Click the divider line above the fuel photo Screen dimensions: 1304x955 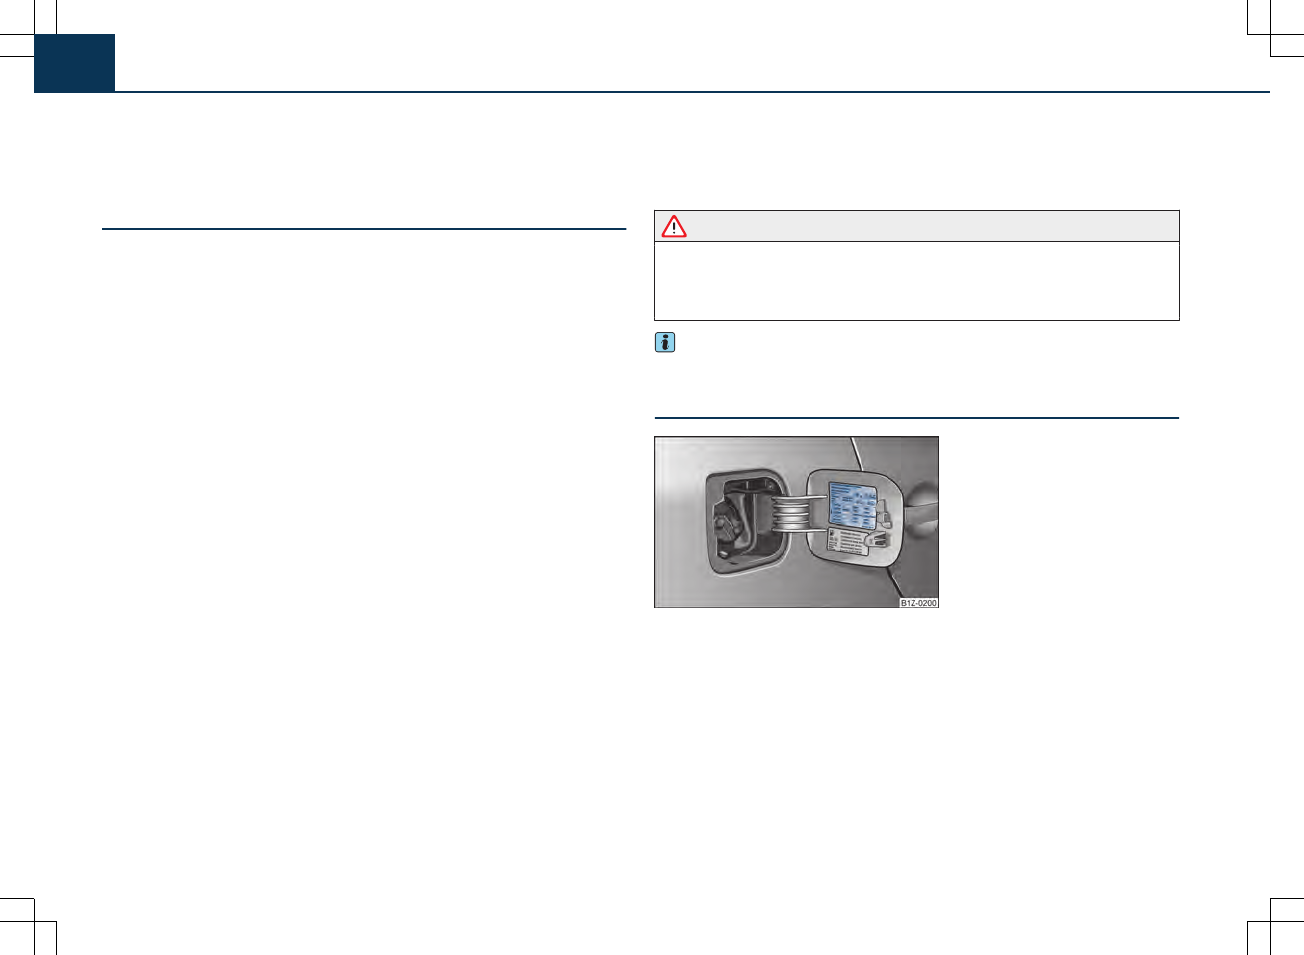[917, 417]
